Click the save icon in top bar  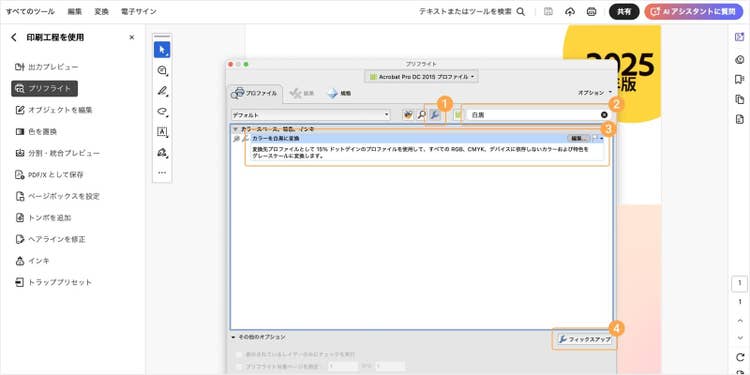[549, 11]
